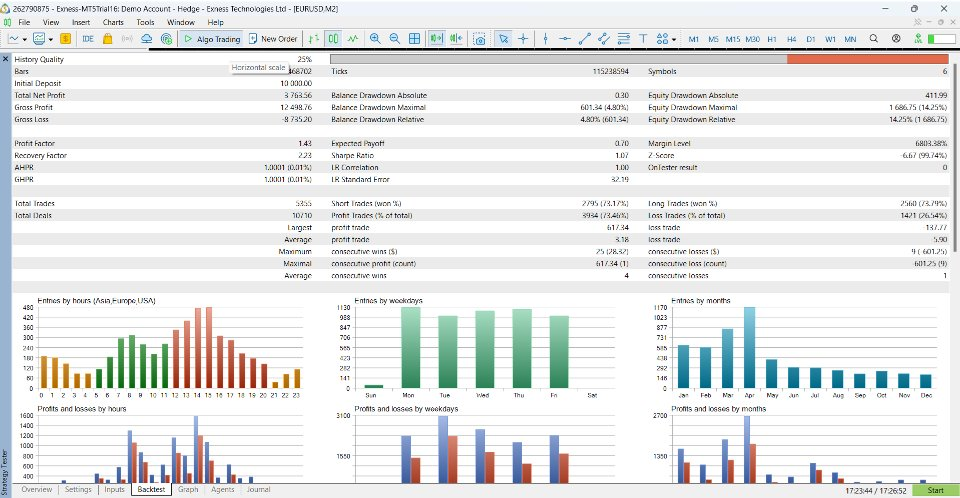This screenshot has height=498, width=960.
Task: Take a screenshot with the camera icon
Action: pos(479,39)
